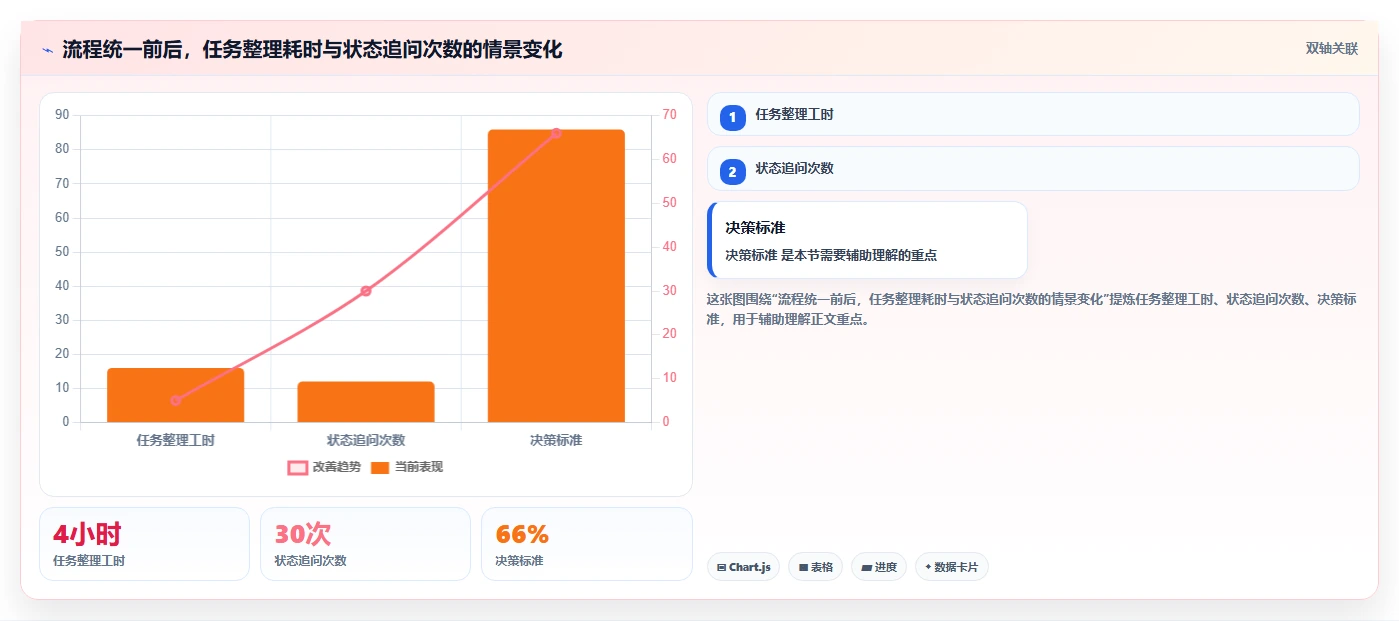This screenshot has width=1399, height=621.
Task: Click the icon inside the 表格 tag
Action: [803, 567]
